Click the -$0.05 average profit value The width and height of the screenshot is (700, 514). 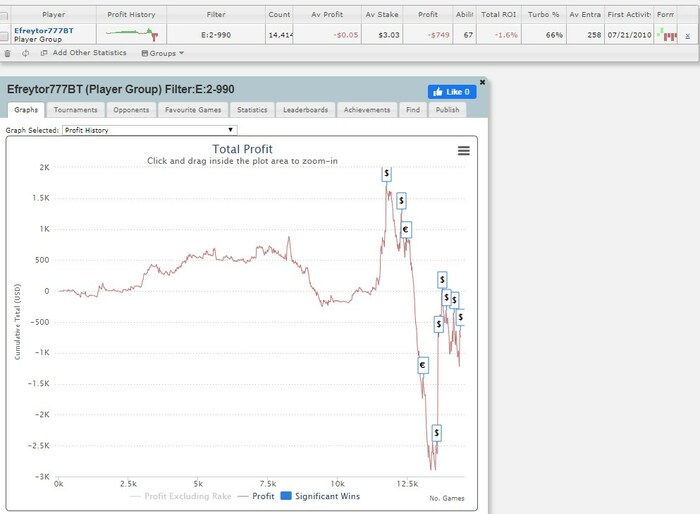[x=346, y=35]
